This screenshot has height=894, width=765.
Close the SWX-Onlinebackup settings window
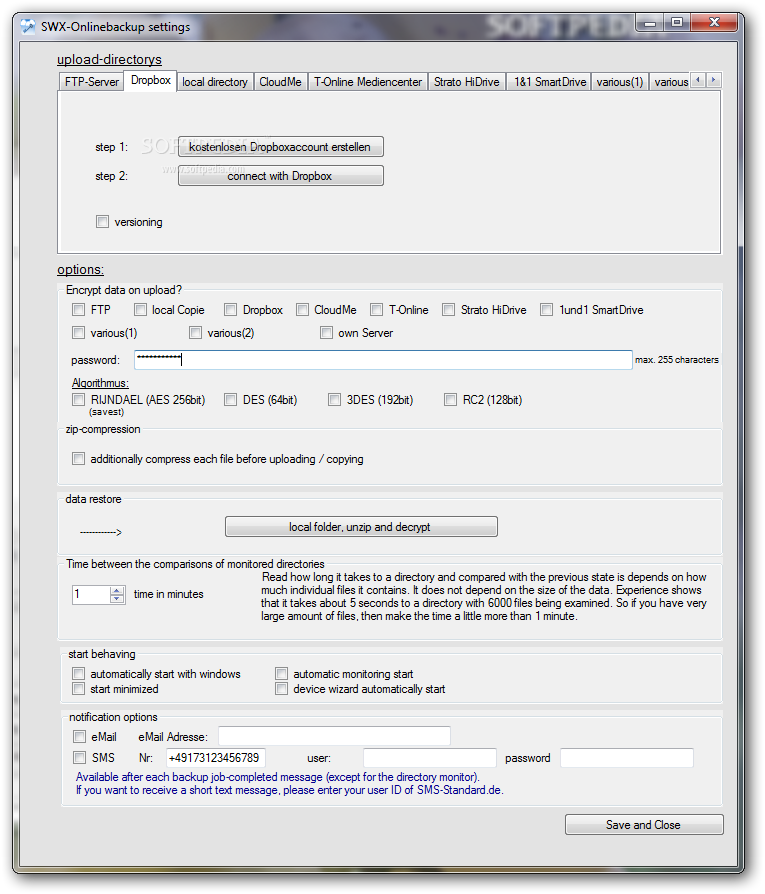[714, 23]
